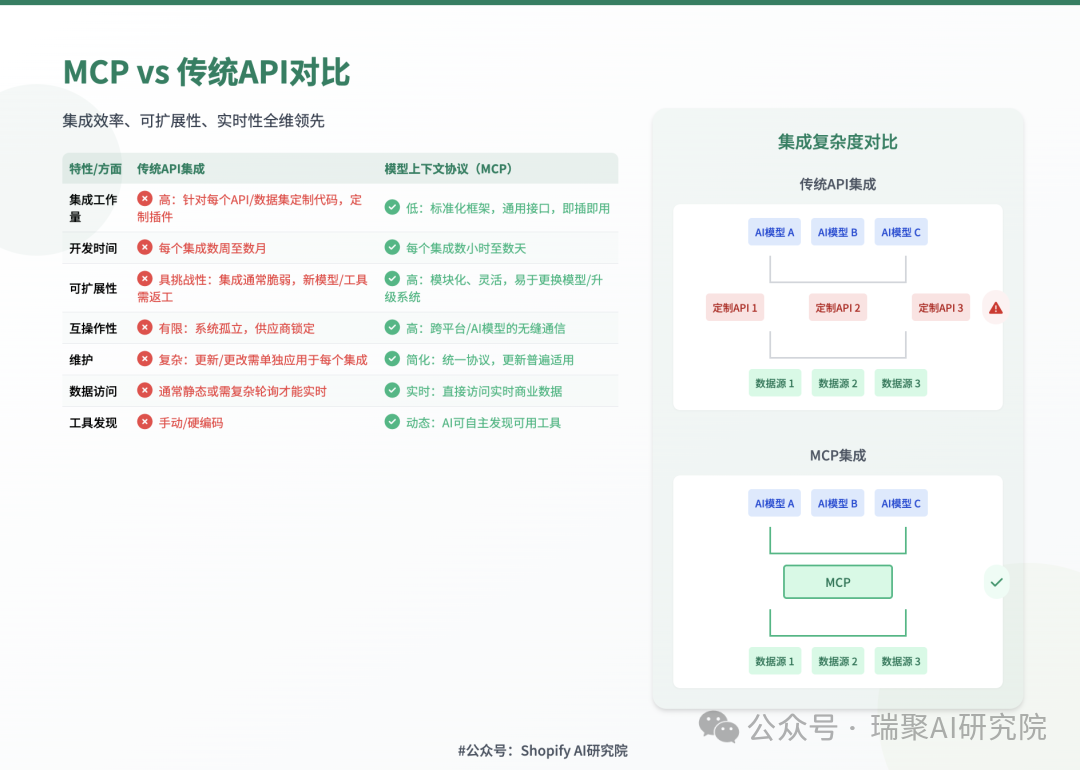Screen dimensions: 1080x770
Task: Click green check icon in 互操作性 row
Action: tap(392, 327)
